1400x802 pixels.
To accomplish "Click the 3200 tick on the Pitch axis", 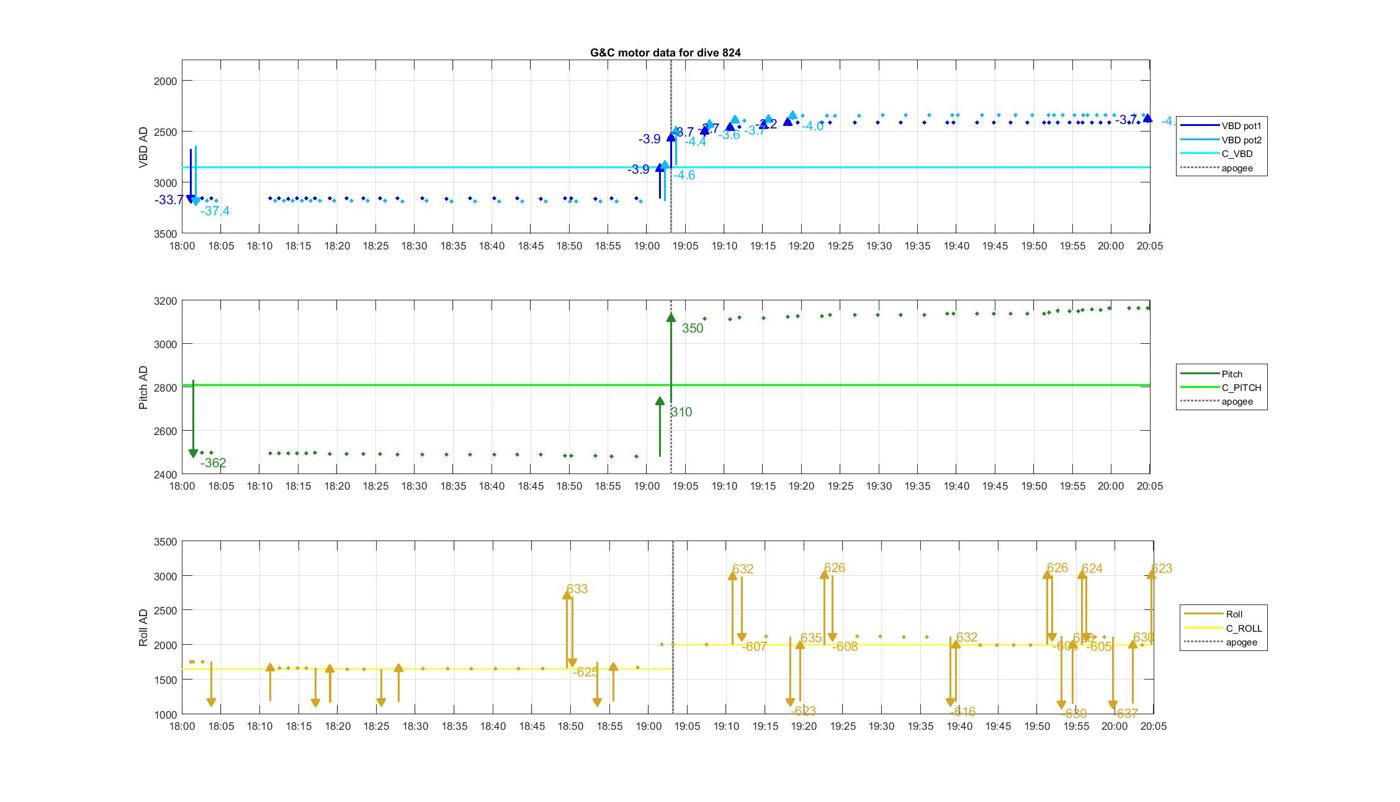I will coord(163,301).
